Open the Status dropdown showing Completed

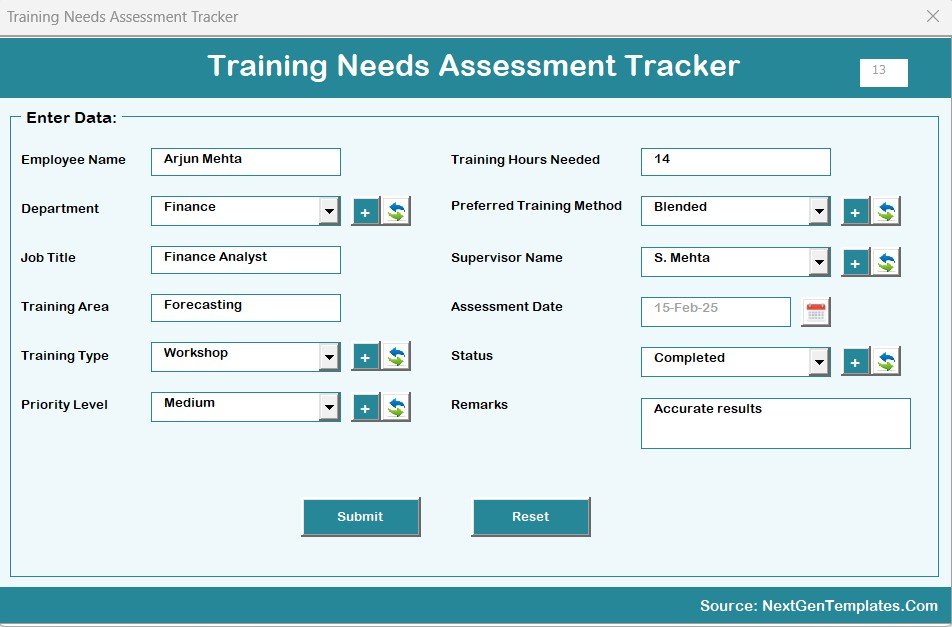[x=819, y=362]
